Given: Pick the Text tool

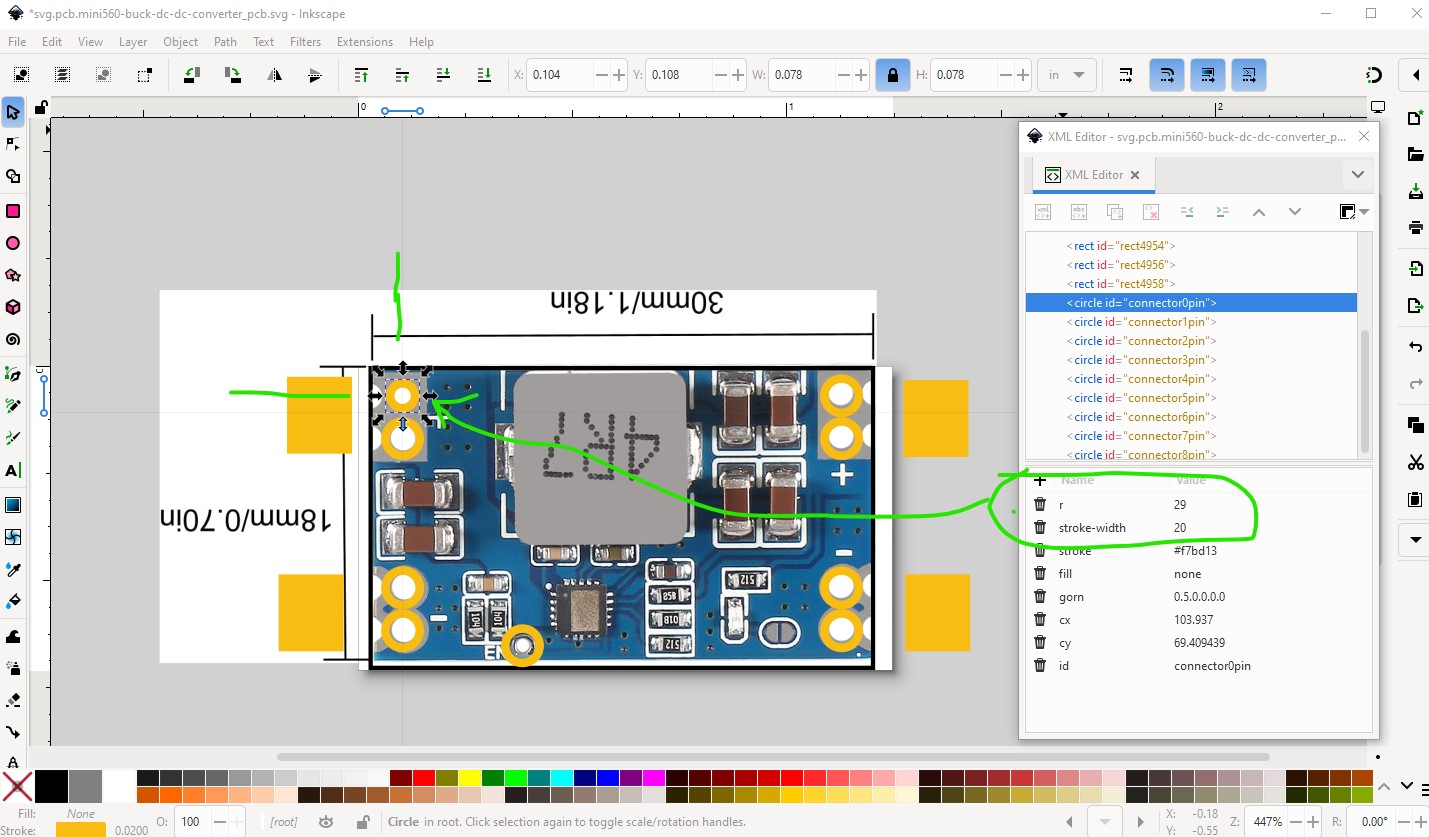Looking at the screenshot, I should pos(13,470).
